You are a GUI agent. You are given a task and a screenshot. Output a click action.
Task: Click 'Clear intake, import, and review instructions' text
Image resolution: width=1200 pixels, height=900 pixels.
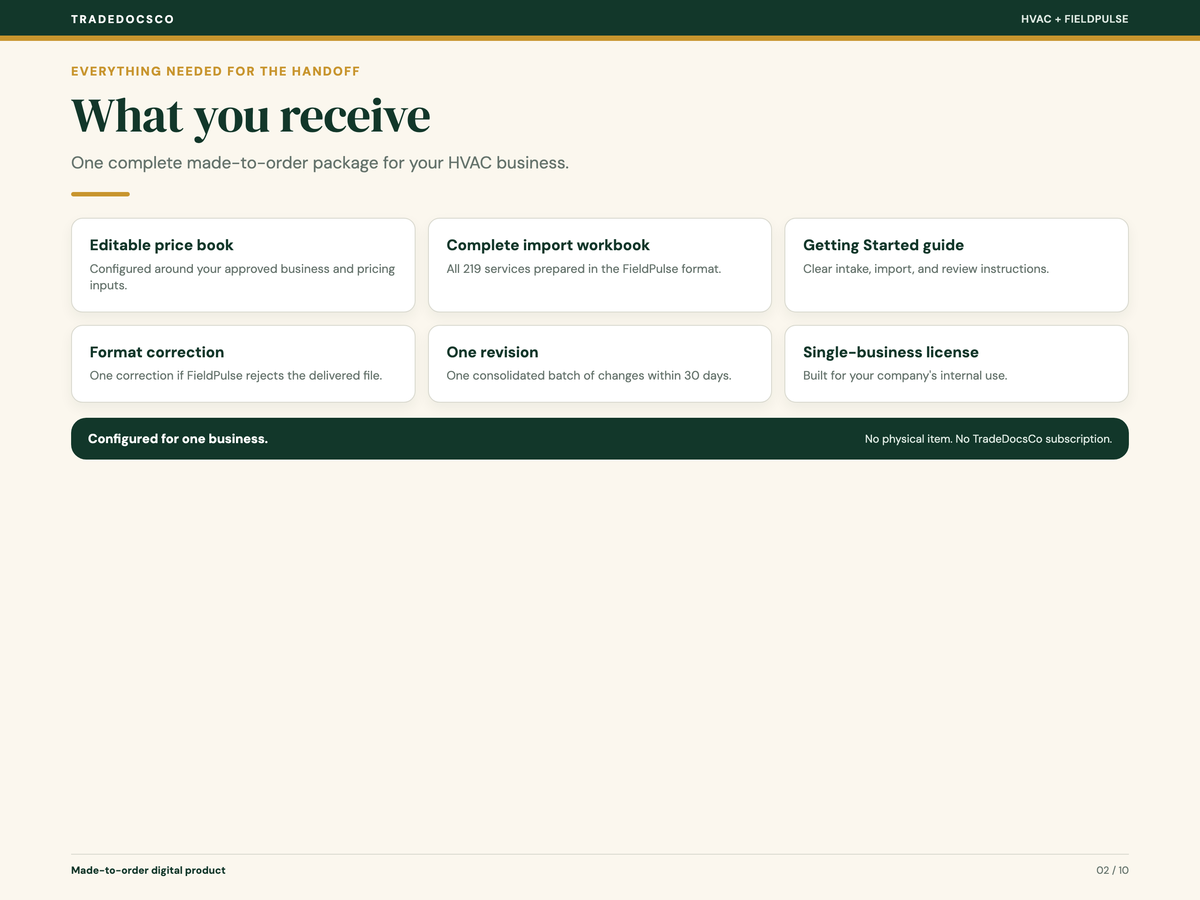coord(926,269)
